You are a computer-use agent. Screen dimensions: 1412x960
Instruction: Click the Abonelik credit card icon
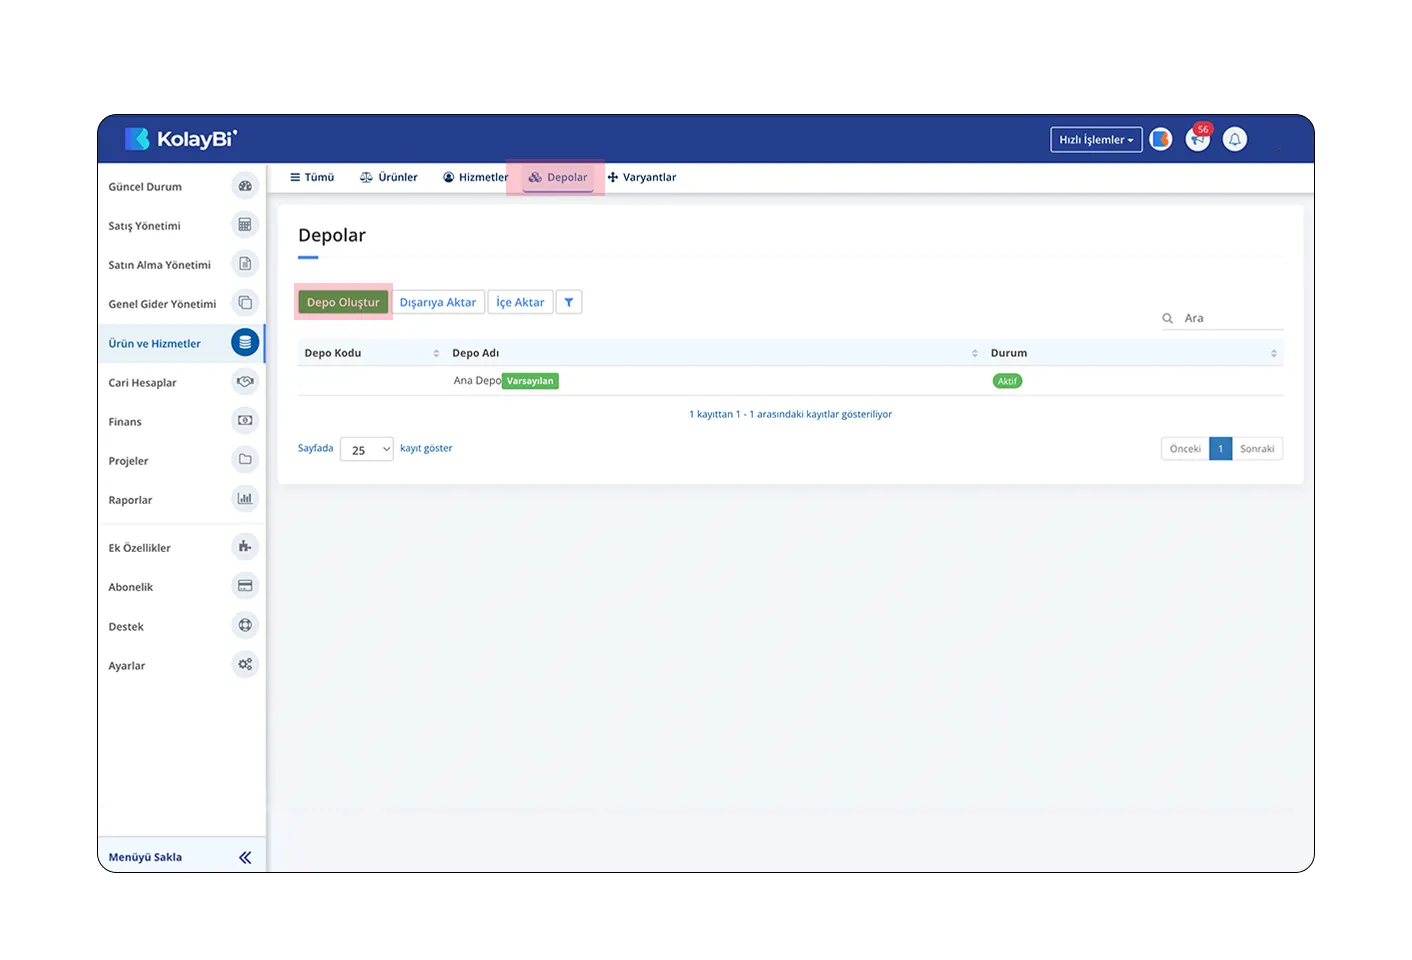[x=245, y=586]
